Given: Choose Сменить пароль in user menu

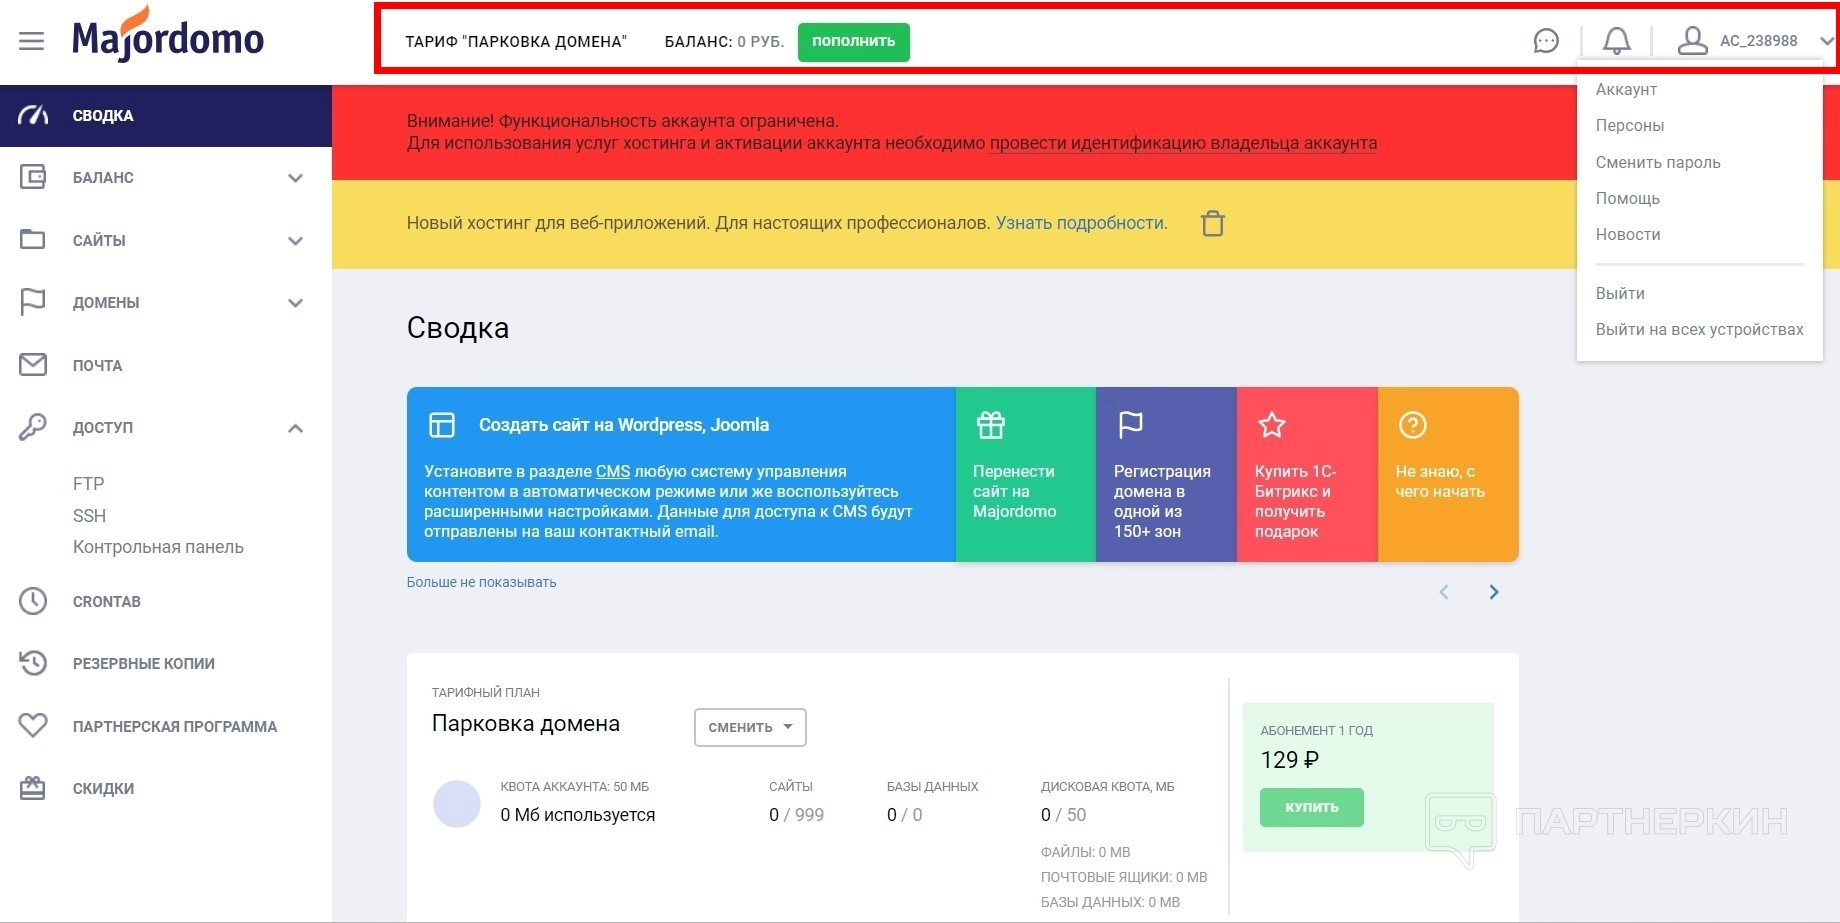Looking at the screenshot, I should point(1658,162).
